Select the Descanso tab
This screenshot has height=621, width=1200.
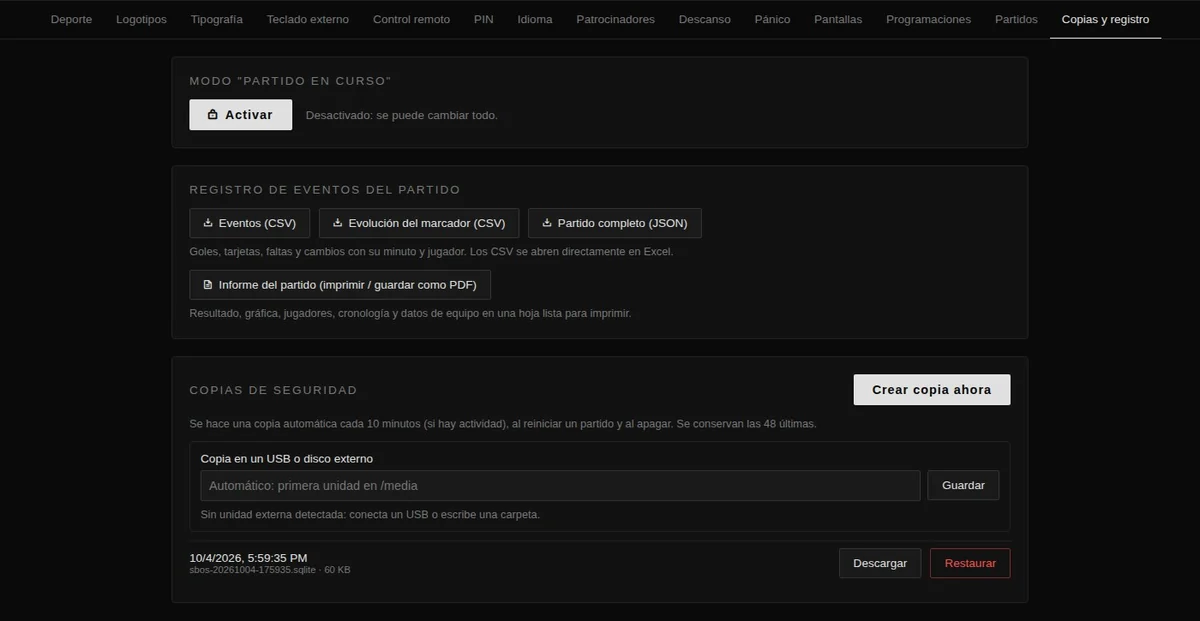click(x=704, y=19)
